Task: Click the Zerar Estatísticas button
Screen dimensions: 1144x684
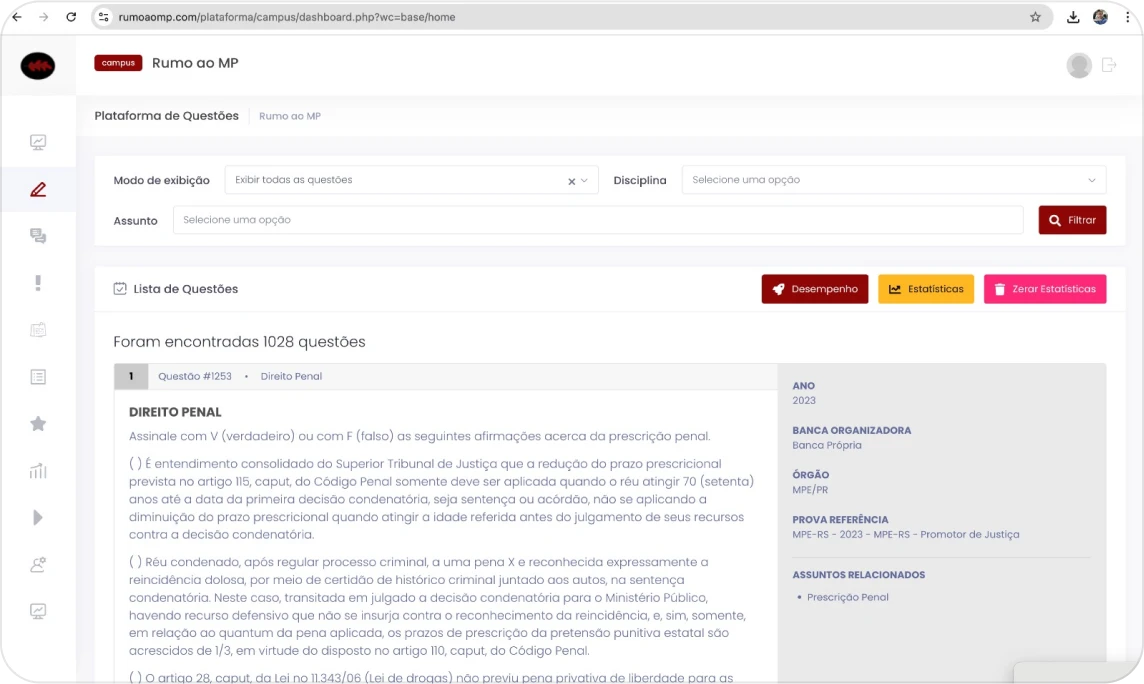Action: click(x=1044, y=289)
